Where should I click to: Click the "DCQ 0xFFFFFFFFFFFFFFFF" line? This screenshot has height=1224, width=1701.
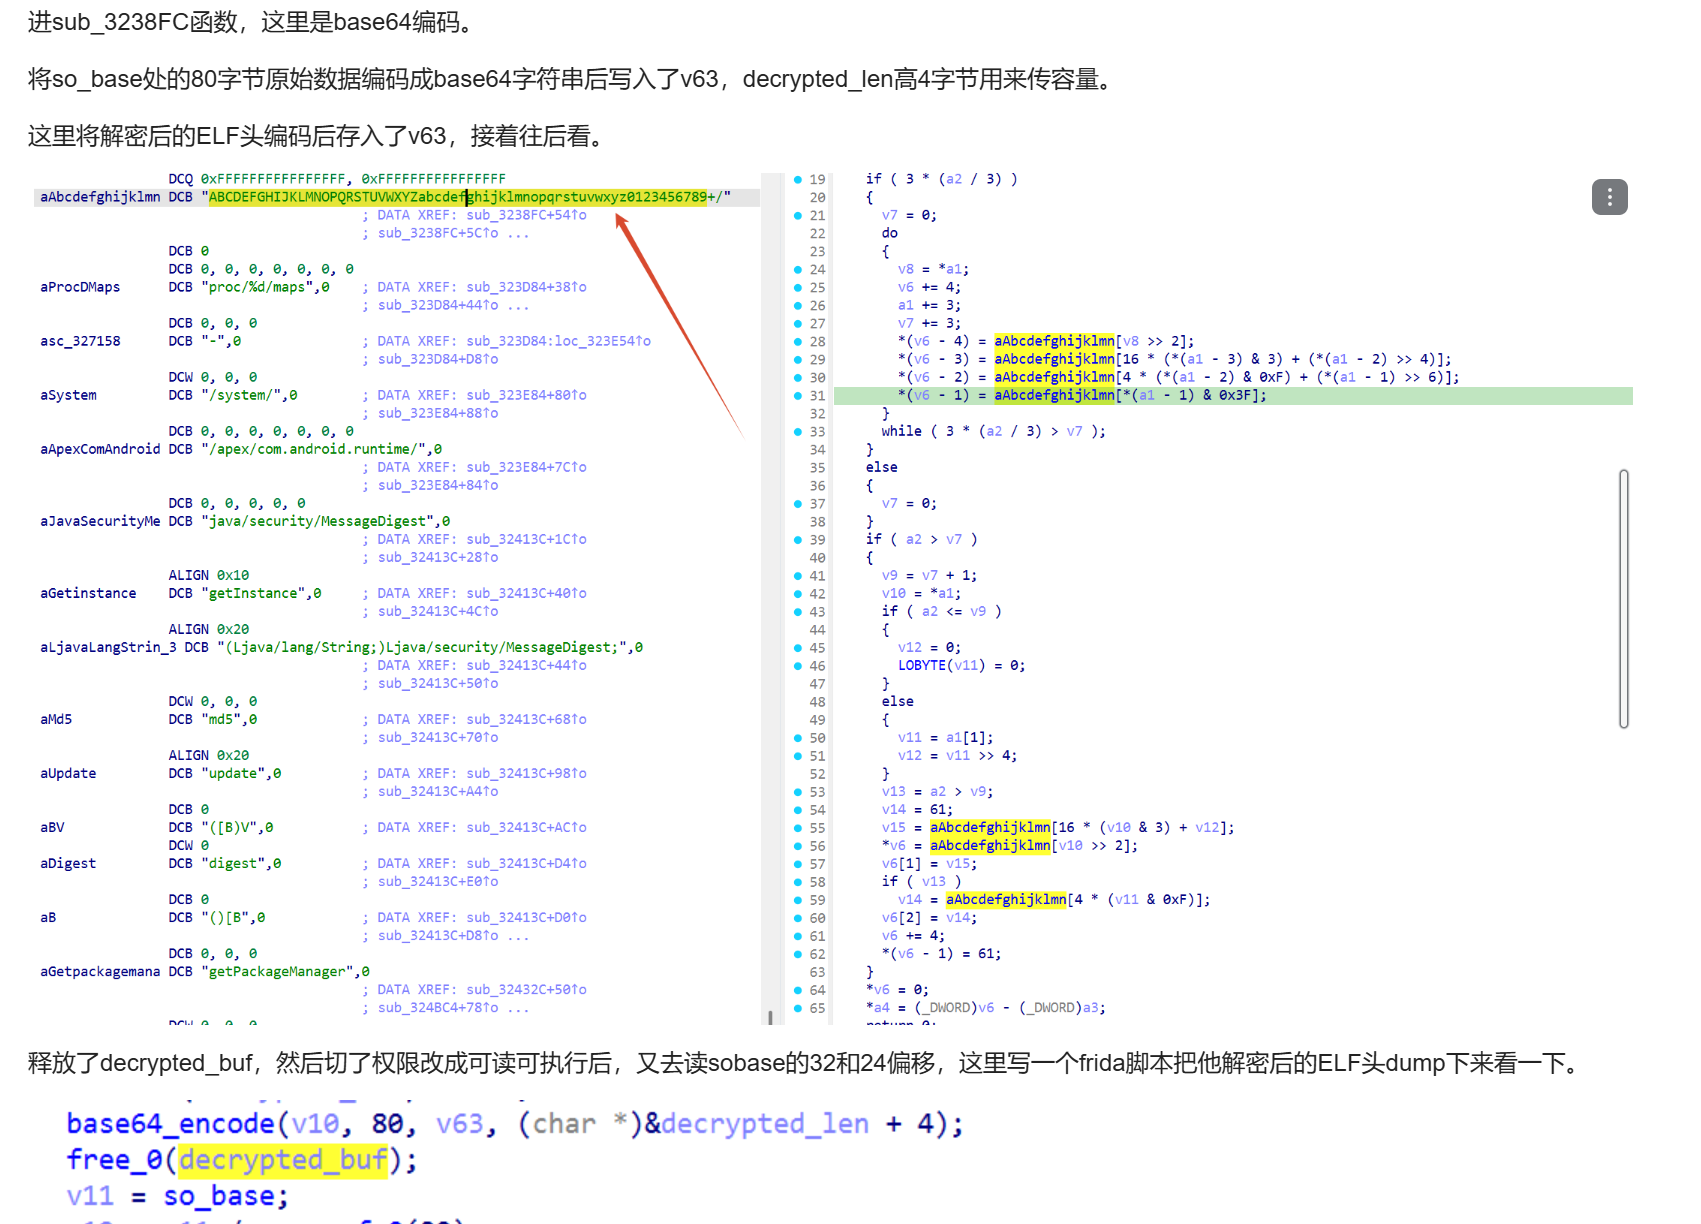[337, 179]
